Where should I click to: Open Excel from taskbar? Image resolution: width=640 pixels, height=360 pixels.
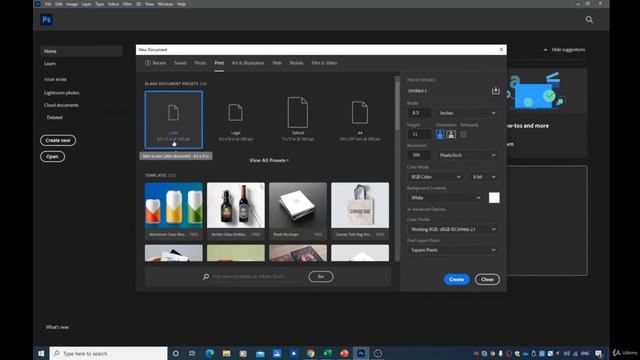pyautogui.click(x=327, y=353)
